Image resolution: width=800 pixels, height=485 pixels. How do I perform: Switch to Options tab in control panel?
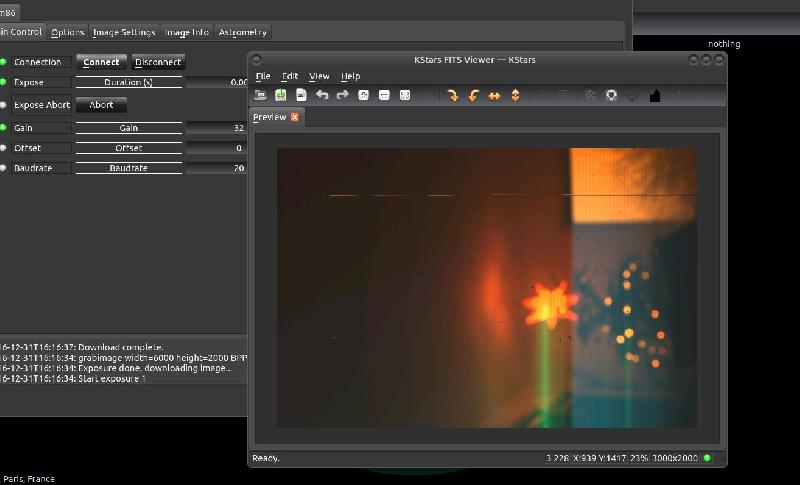pyautogui.click(x=67, y=32)
